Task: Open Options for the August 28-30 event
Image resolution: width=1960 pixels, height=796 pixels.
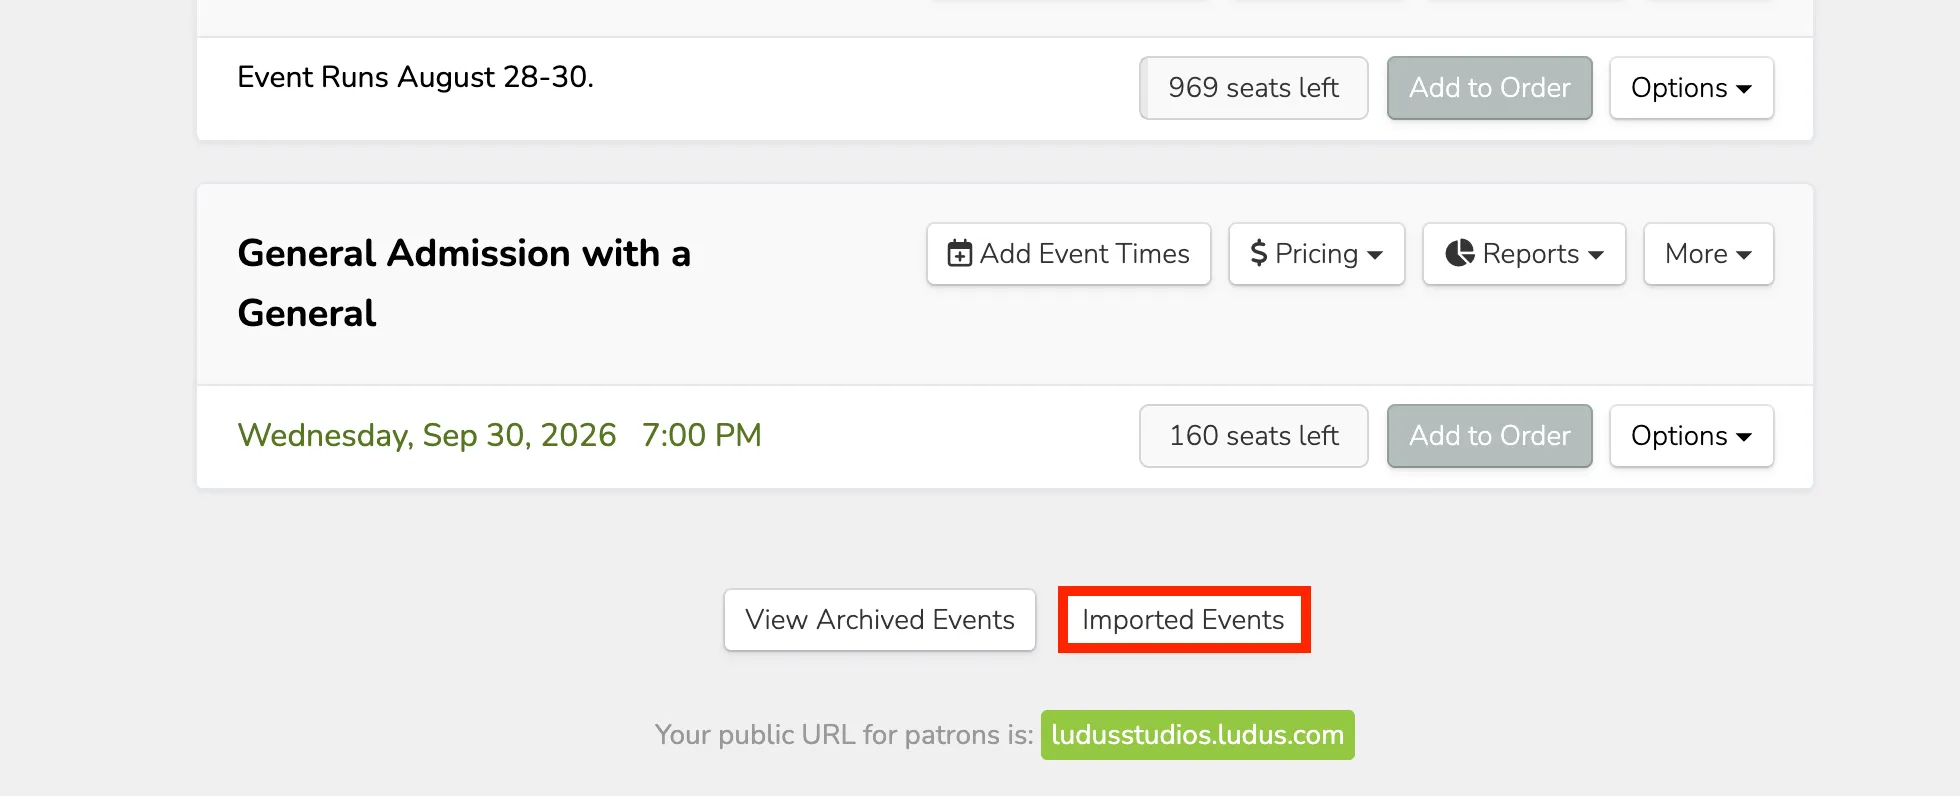Action: coord(1691,88)
